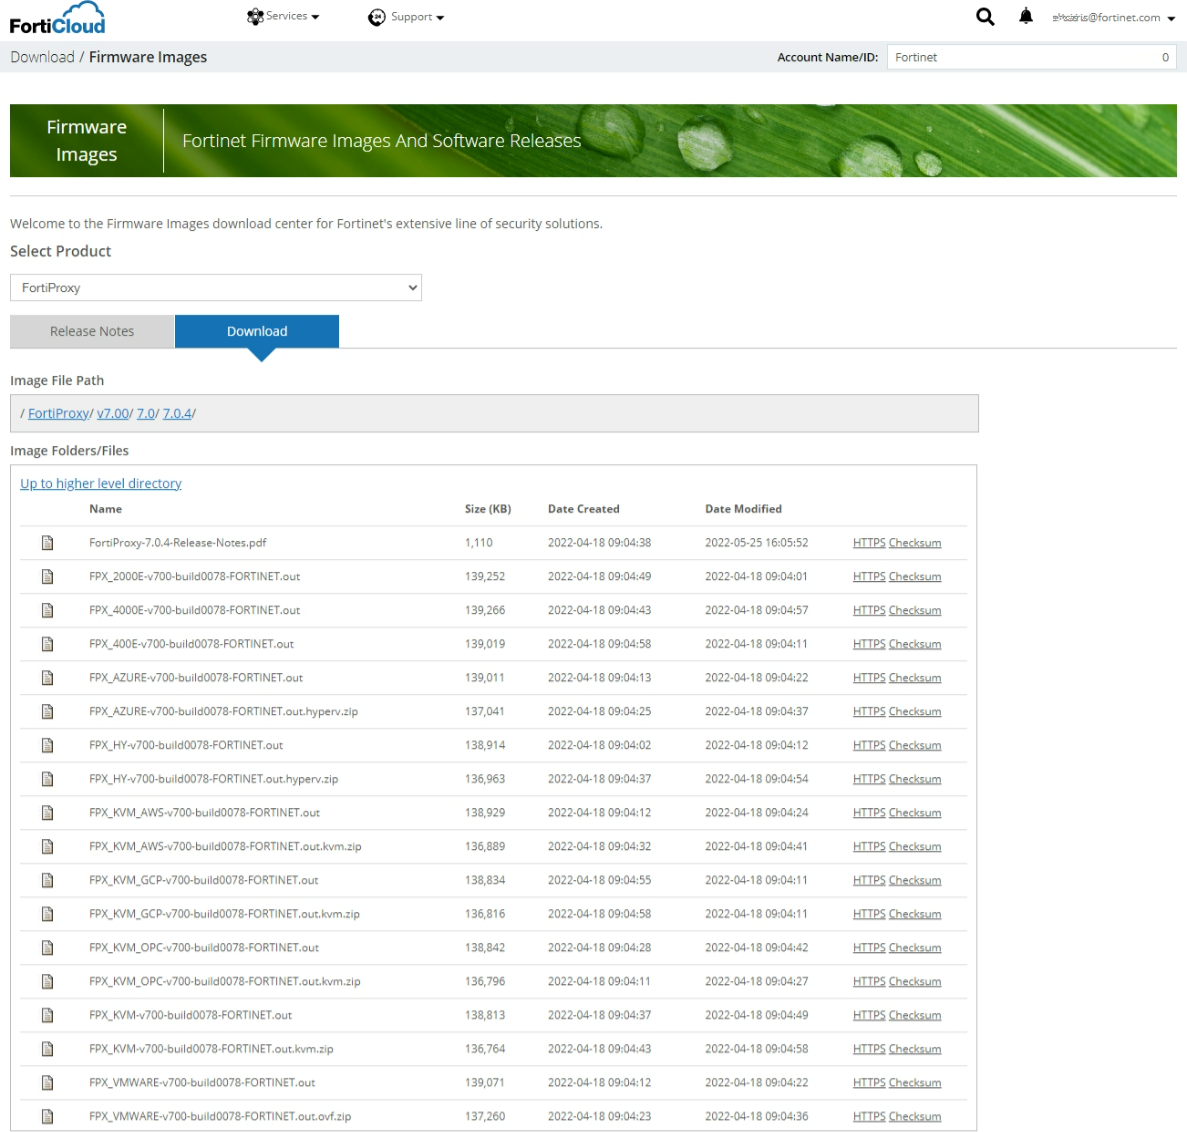Switch to the Release Notes tab
Viewport: 1187px width, 1132px height.
click(91, 331)
